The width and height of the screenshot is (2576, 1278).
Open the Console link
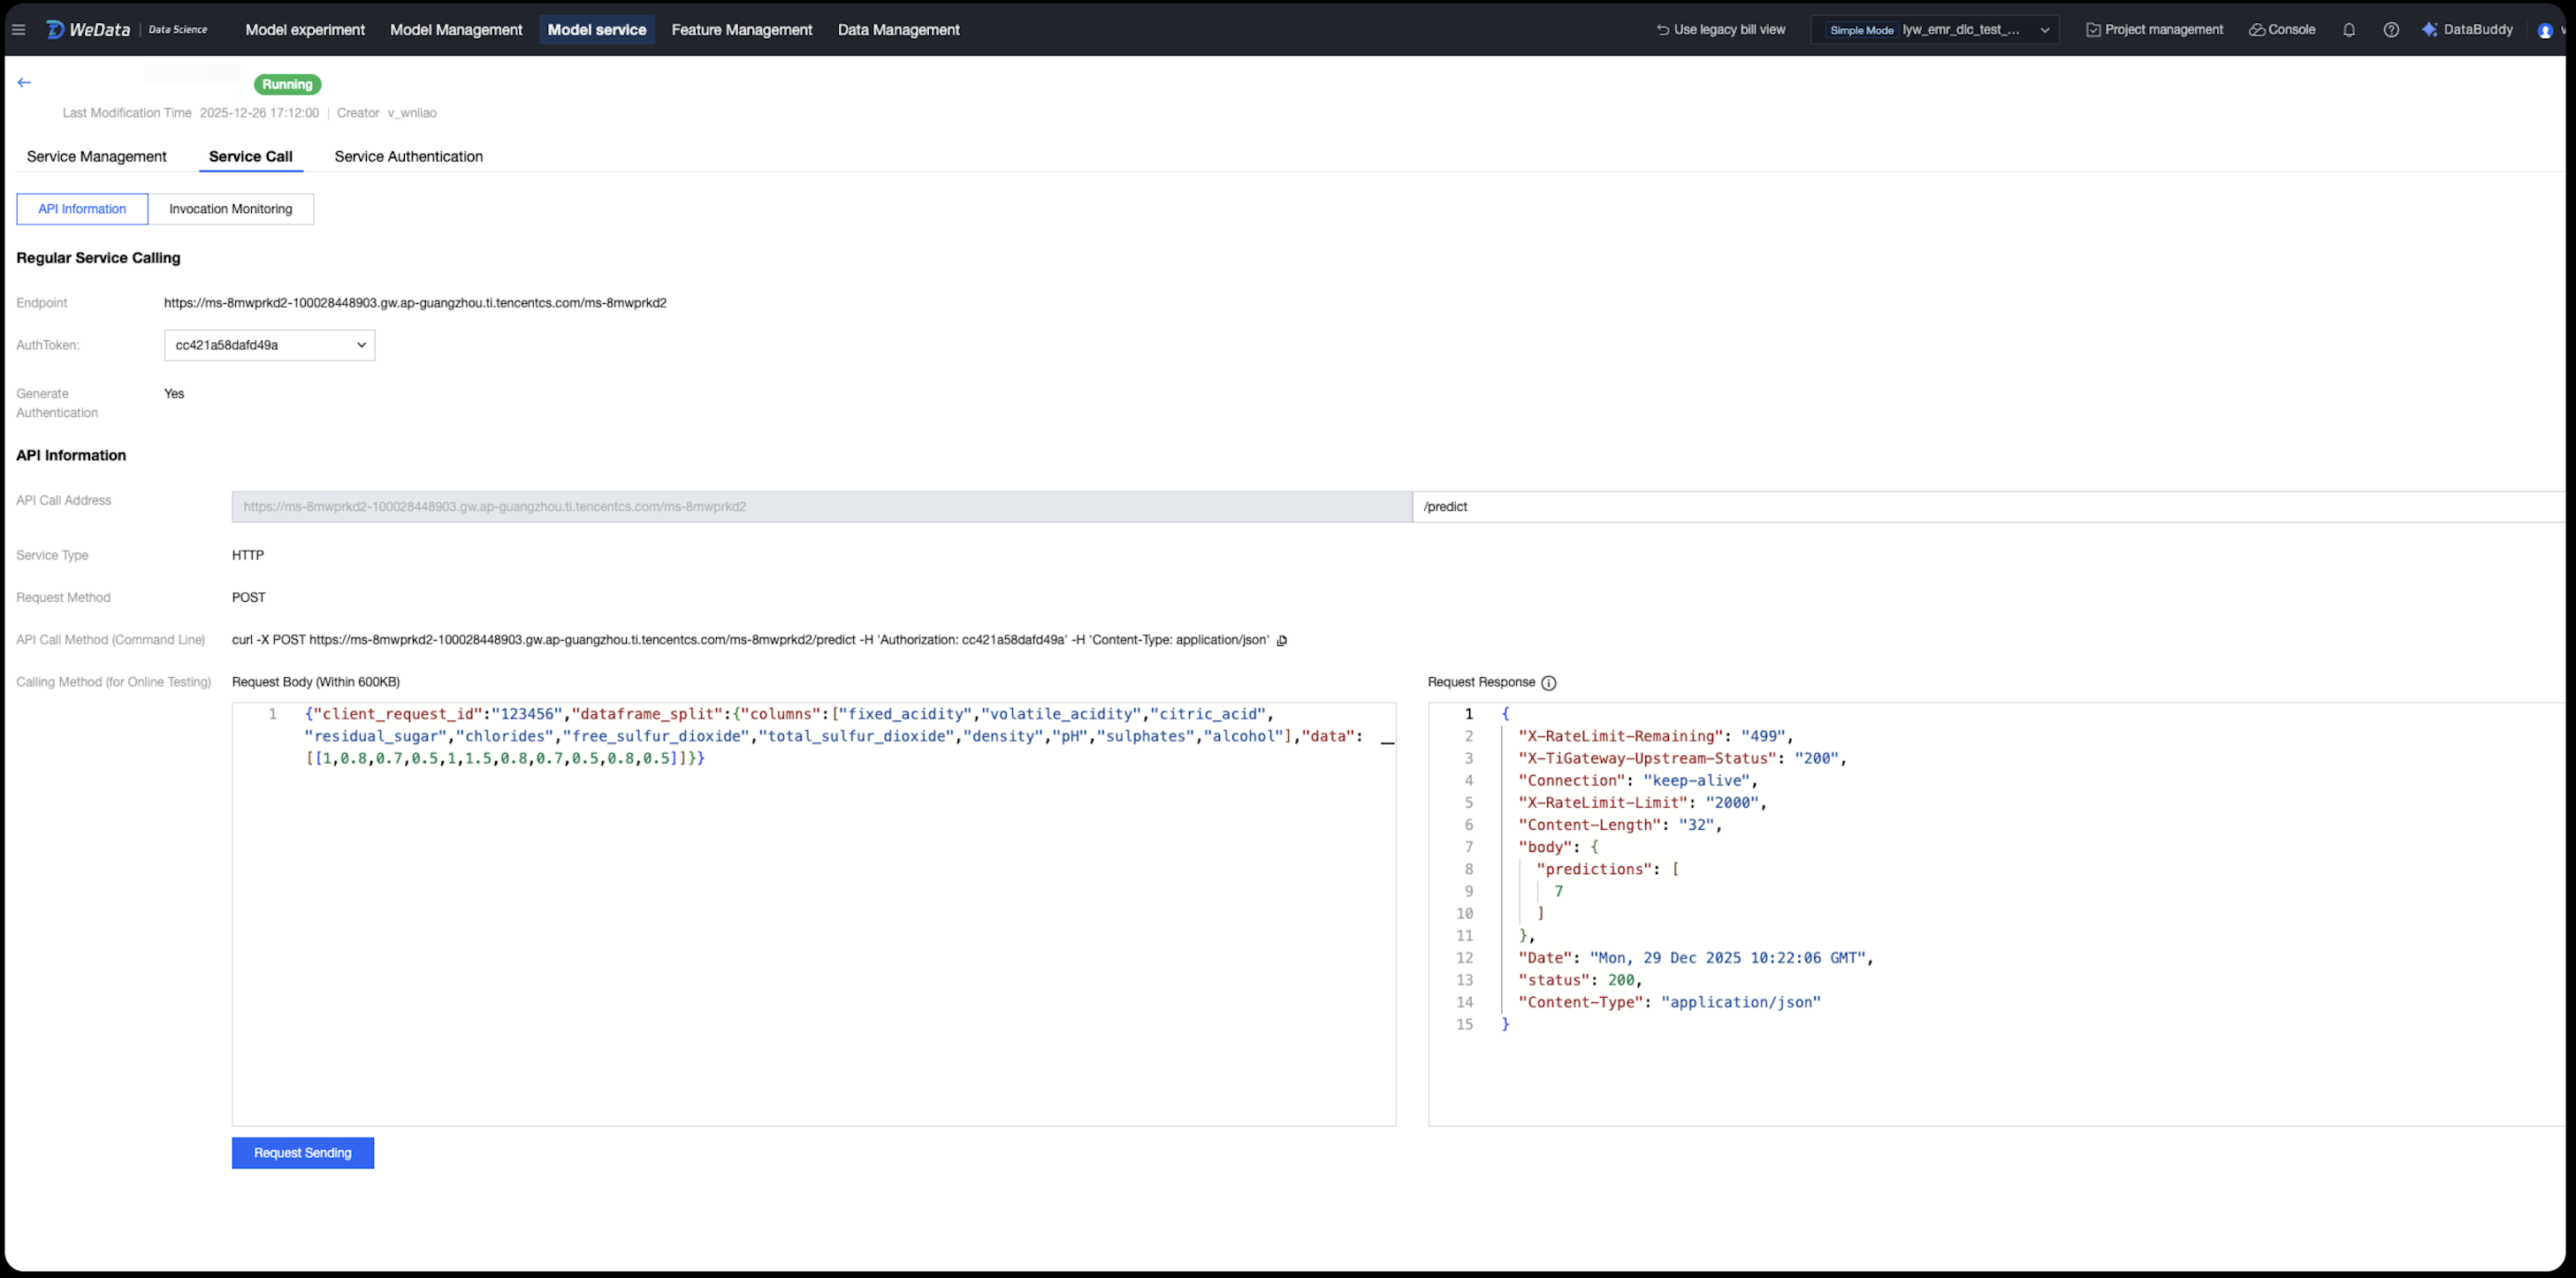tap(2282, 30)
